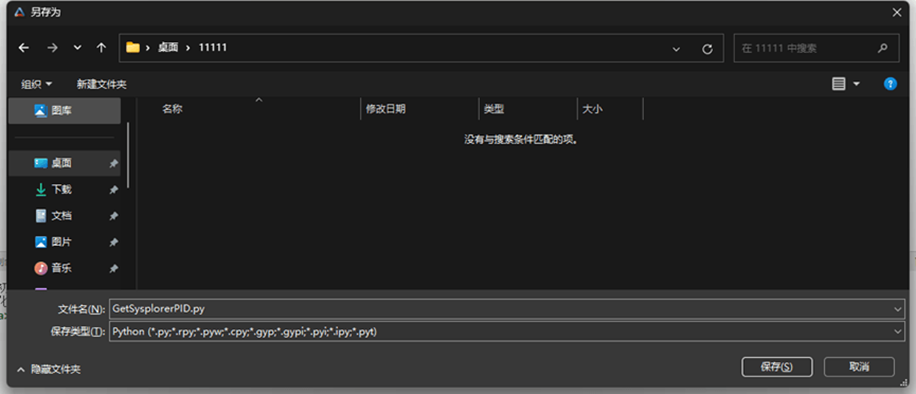Unpin 图片 using its pin icon
Image resolution: width=916 pixels, height=394 pixels.
[x=113, y=243]
